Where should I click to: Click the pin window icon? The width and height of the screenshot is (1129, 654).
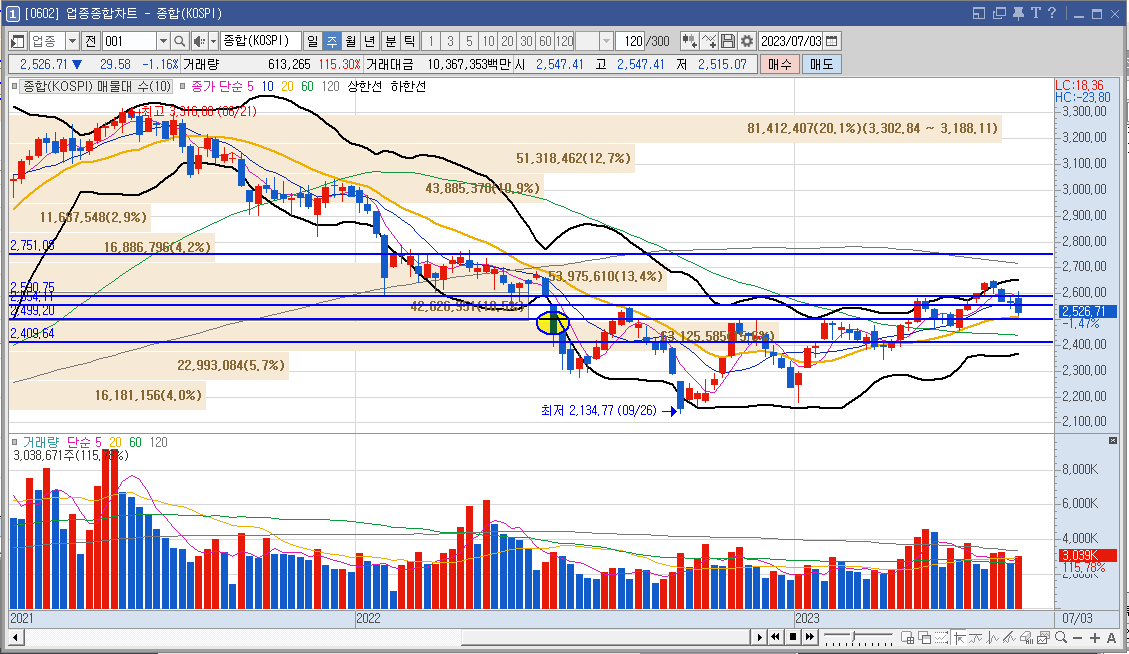1018,13
